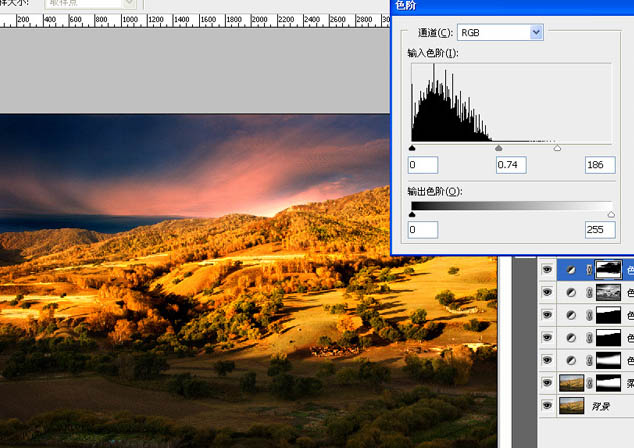Click the output levels white slider handle
Image resolution: width=634 pixels, height=448 pixels.
pyautogui.click(x=611, y=214)
